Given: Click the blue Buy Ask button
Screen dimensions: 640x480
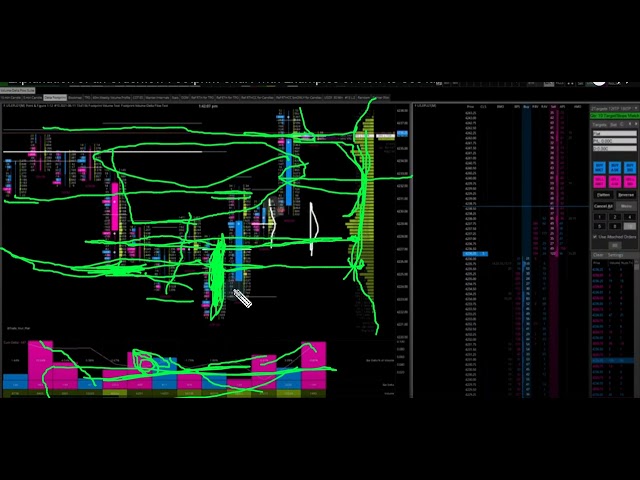Looking at the screenshot, I should (x=614, y=167).
